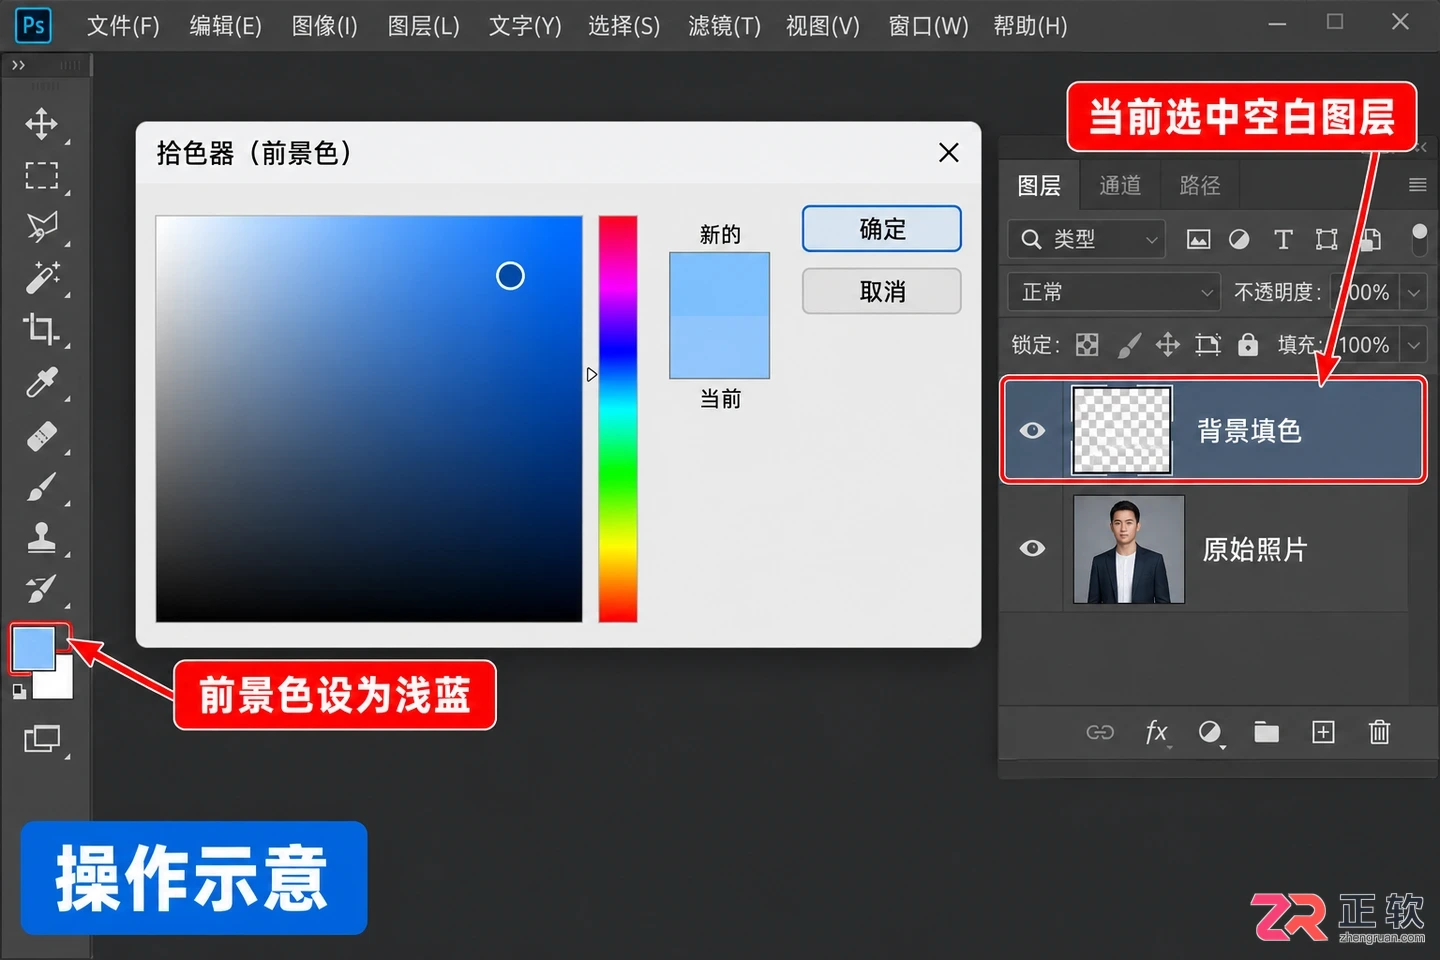
Task: Create new fill or adjustment layer
Action: (1211, 732)
